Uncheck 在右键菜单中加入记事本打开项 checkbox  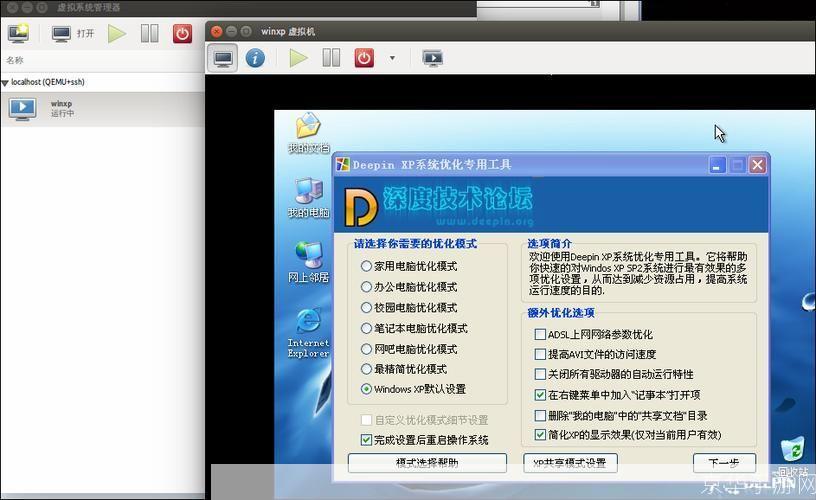pyautogui.click(x=540, y=395)
